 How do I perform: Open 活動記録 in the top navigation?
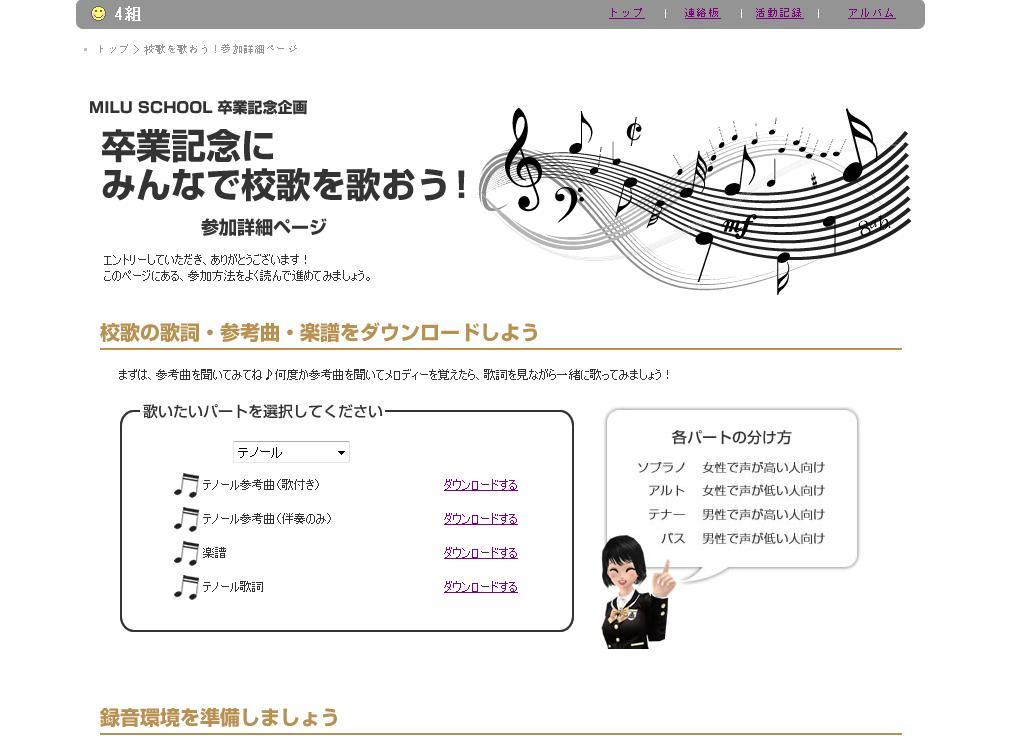[x=779, y=13]
